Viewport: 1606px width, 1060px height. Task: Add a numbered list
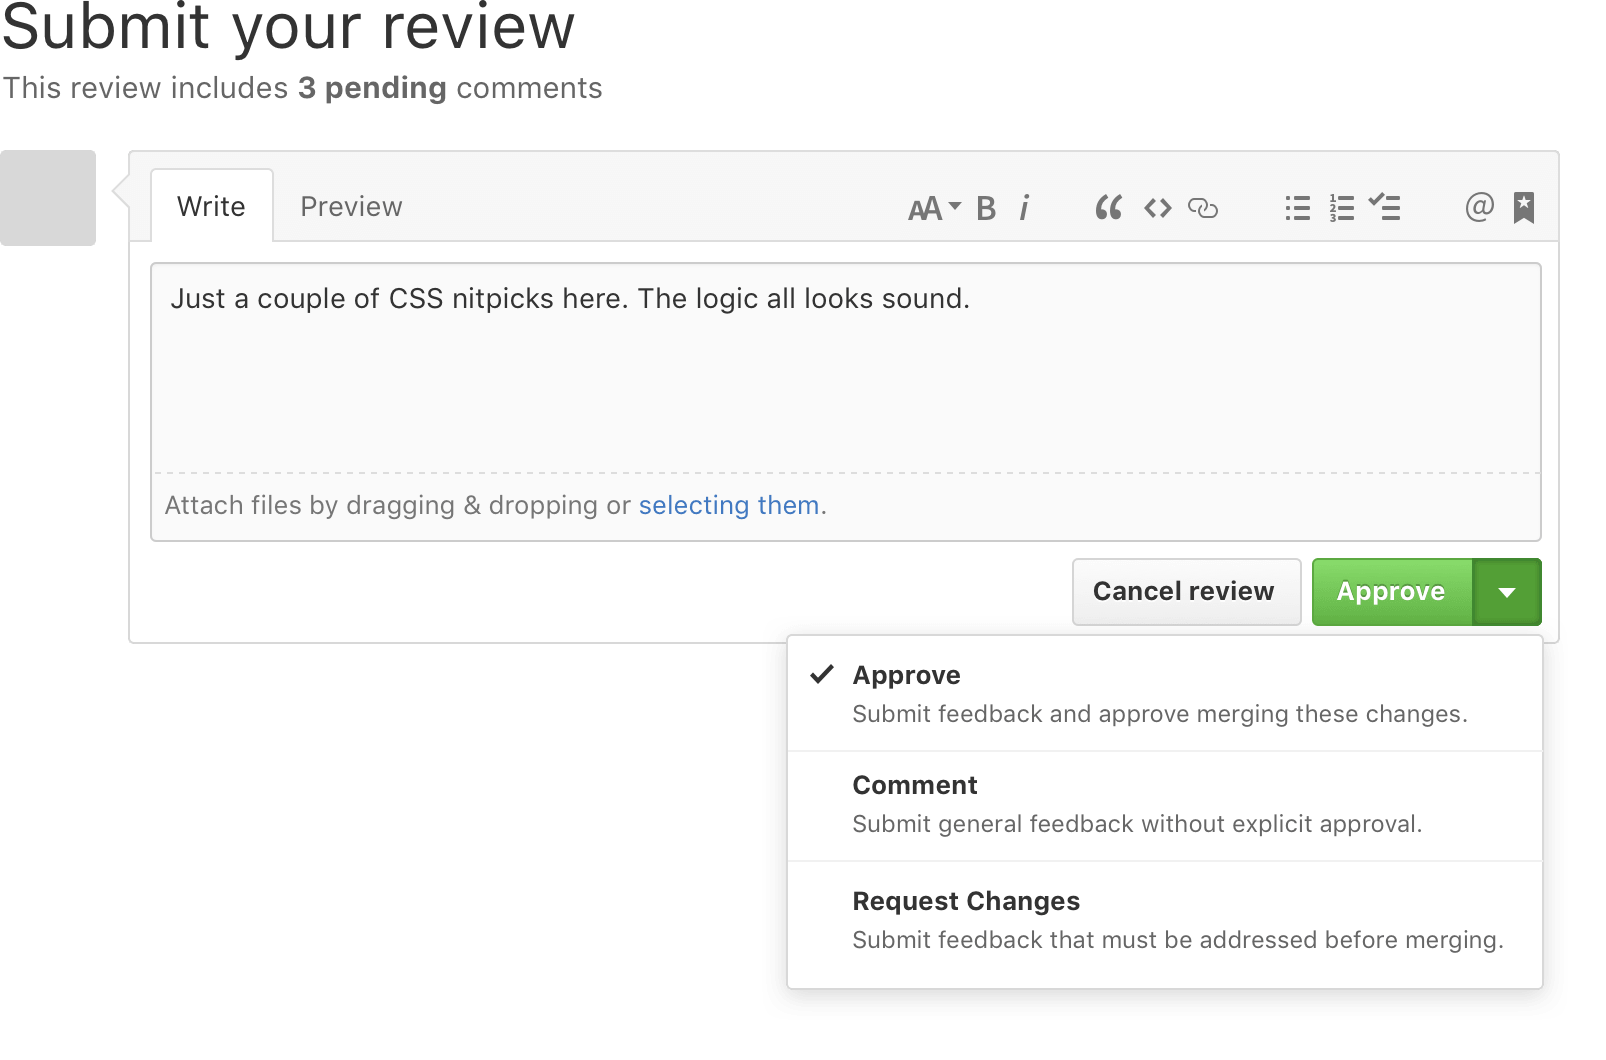[x=1341, y=208]
